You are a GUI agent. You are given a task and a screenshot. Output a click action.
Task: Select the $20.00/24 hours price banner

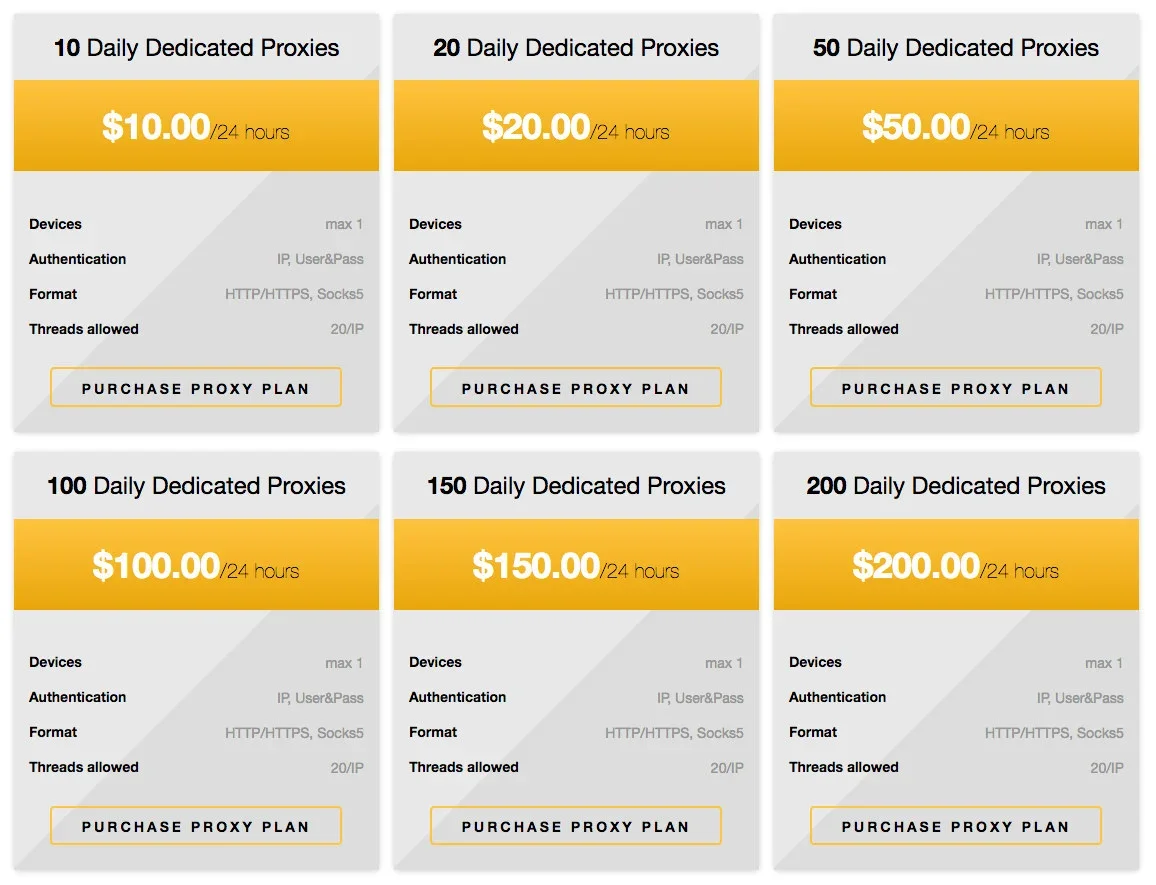[576, 127]
